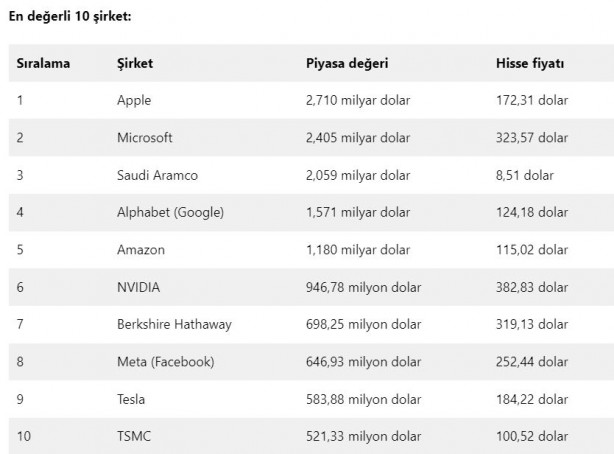Select NVIDIA's 946,78 milyon dolar value
The image size is (614, 454).
361,287
